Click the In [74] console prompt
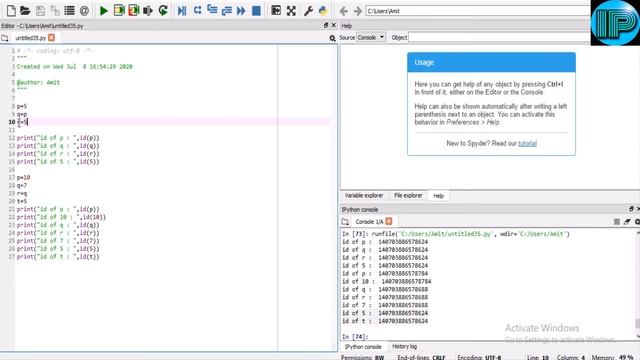The width and height of the screenshot is (640, 360). (355, 337)
